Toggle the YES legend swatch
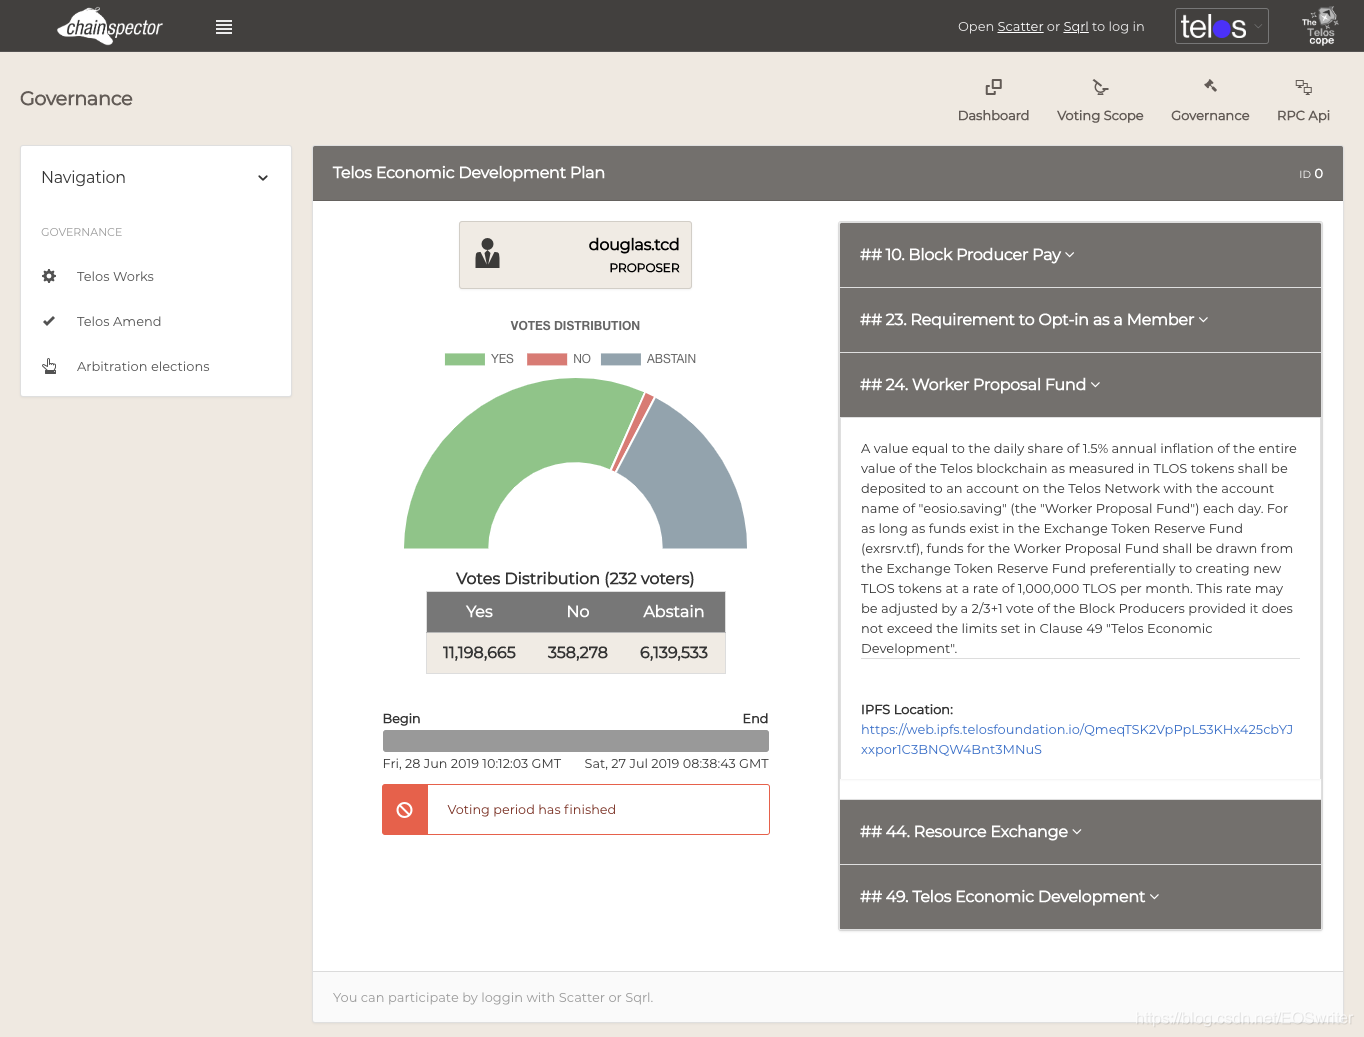Image resolution: width=1364 pixels, height=1037 pixels. point(465,359)
